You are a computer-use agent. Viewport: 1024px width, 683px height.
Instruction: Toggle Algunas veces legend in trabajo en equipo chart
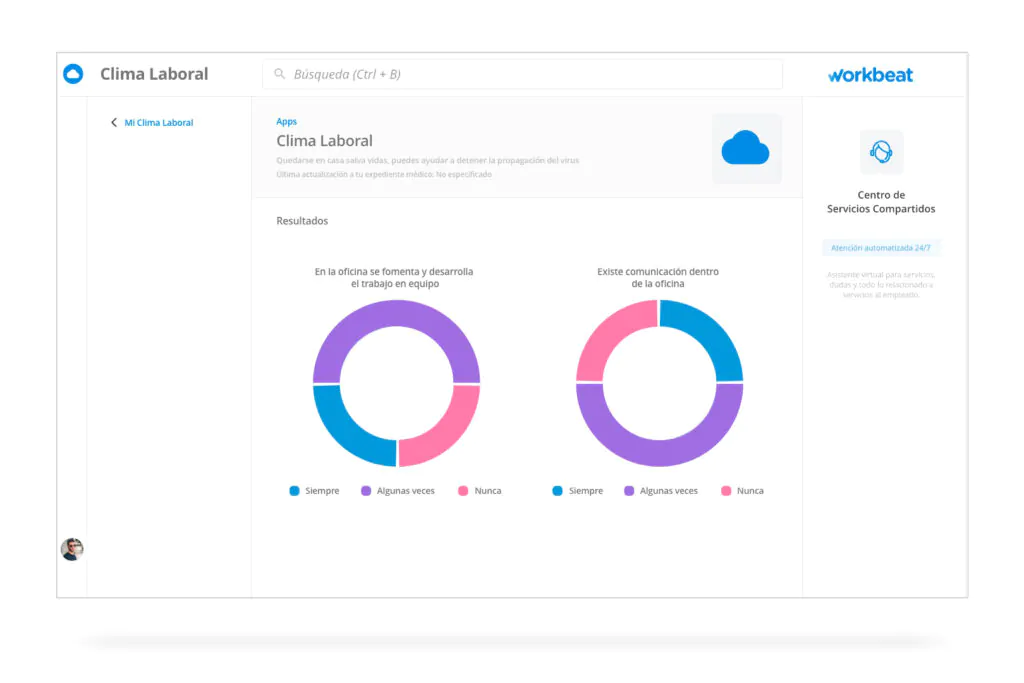point(397,491)
